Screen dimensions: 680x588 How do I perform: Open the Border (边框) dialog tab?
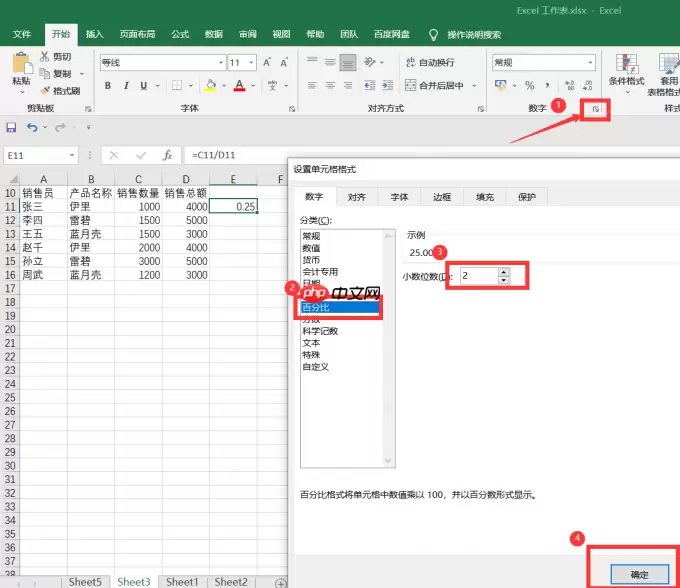pyautogui.click(x=442, y=197)
